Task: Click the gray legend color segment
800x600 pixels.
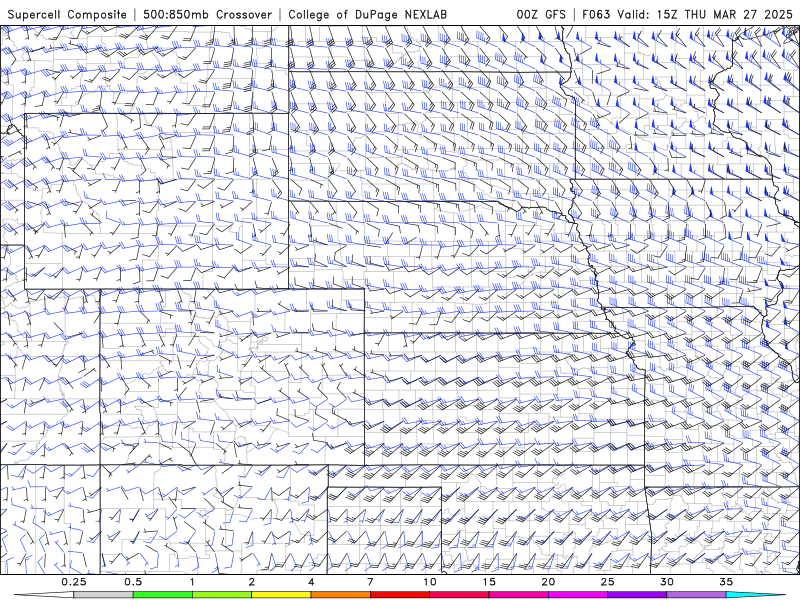Action: click(103, 595)
